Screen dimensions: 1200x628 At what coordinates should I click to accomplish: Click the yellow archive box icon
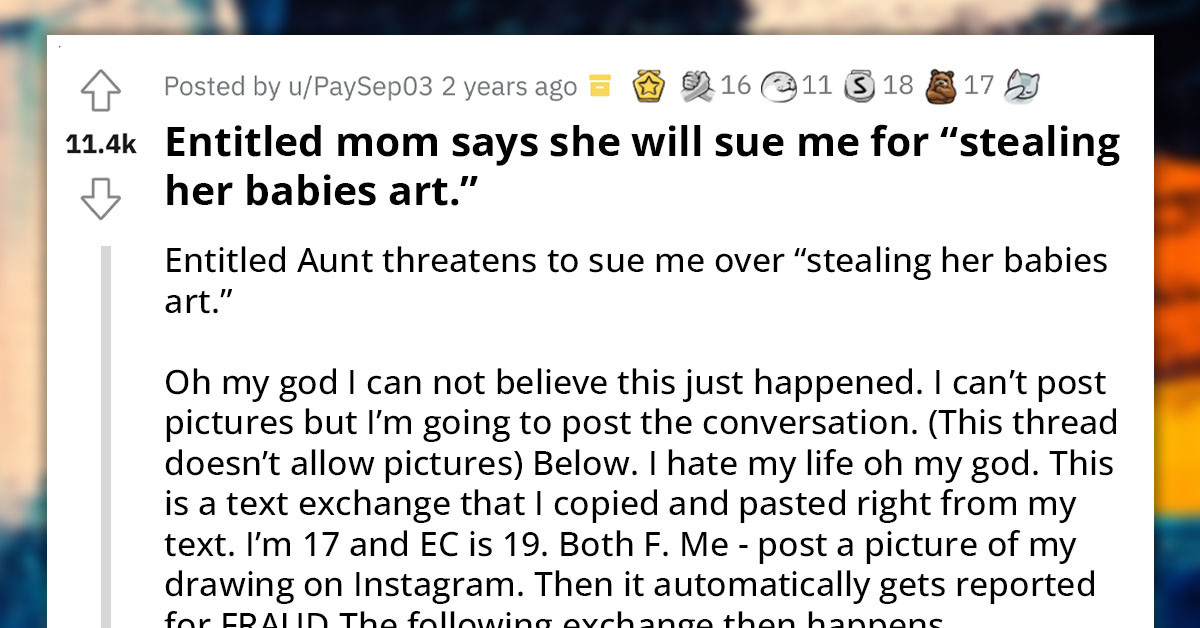600,85
